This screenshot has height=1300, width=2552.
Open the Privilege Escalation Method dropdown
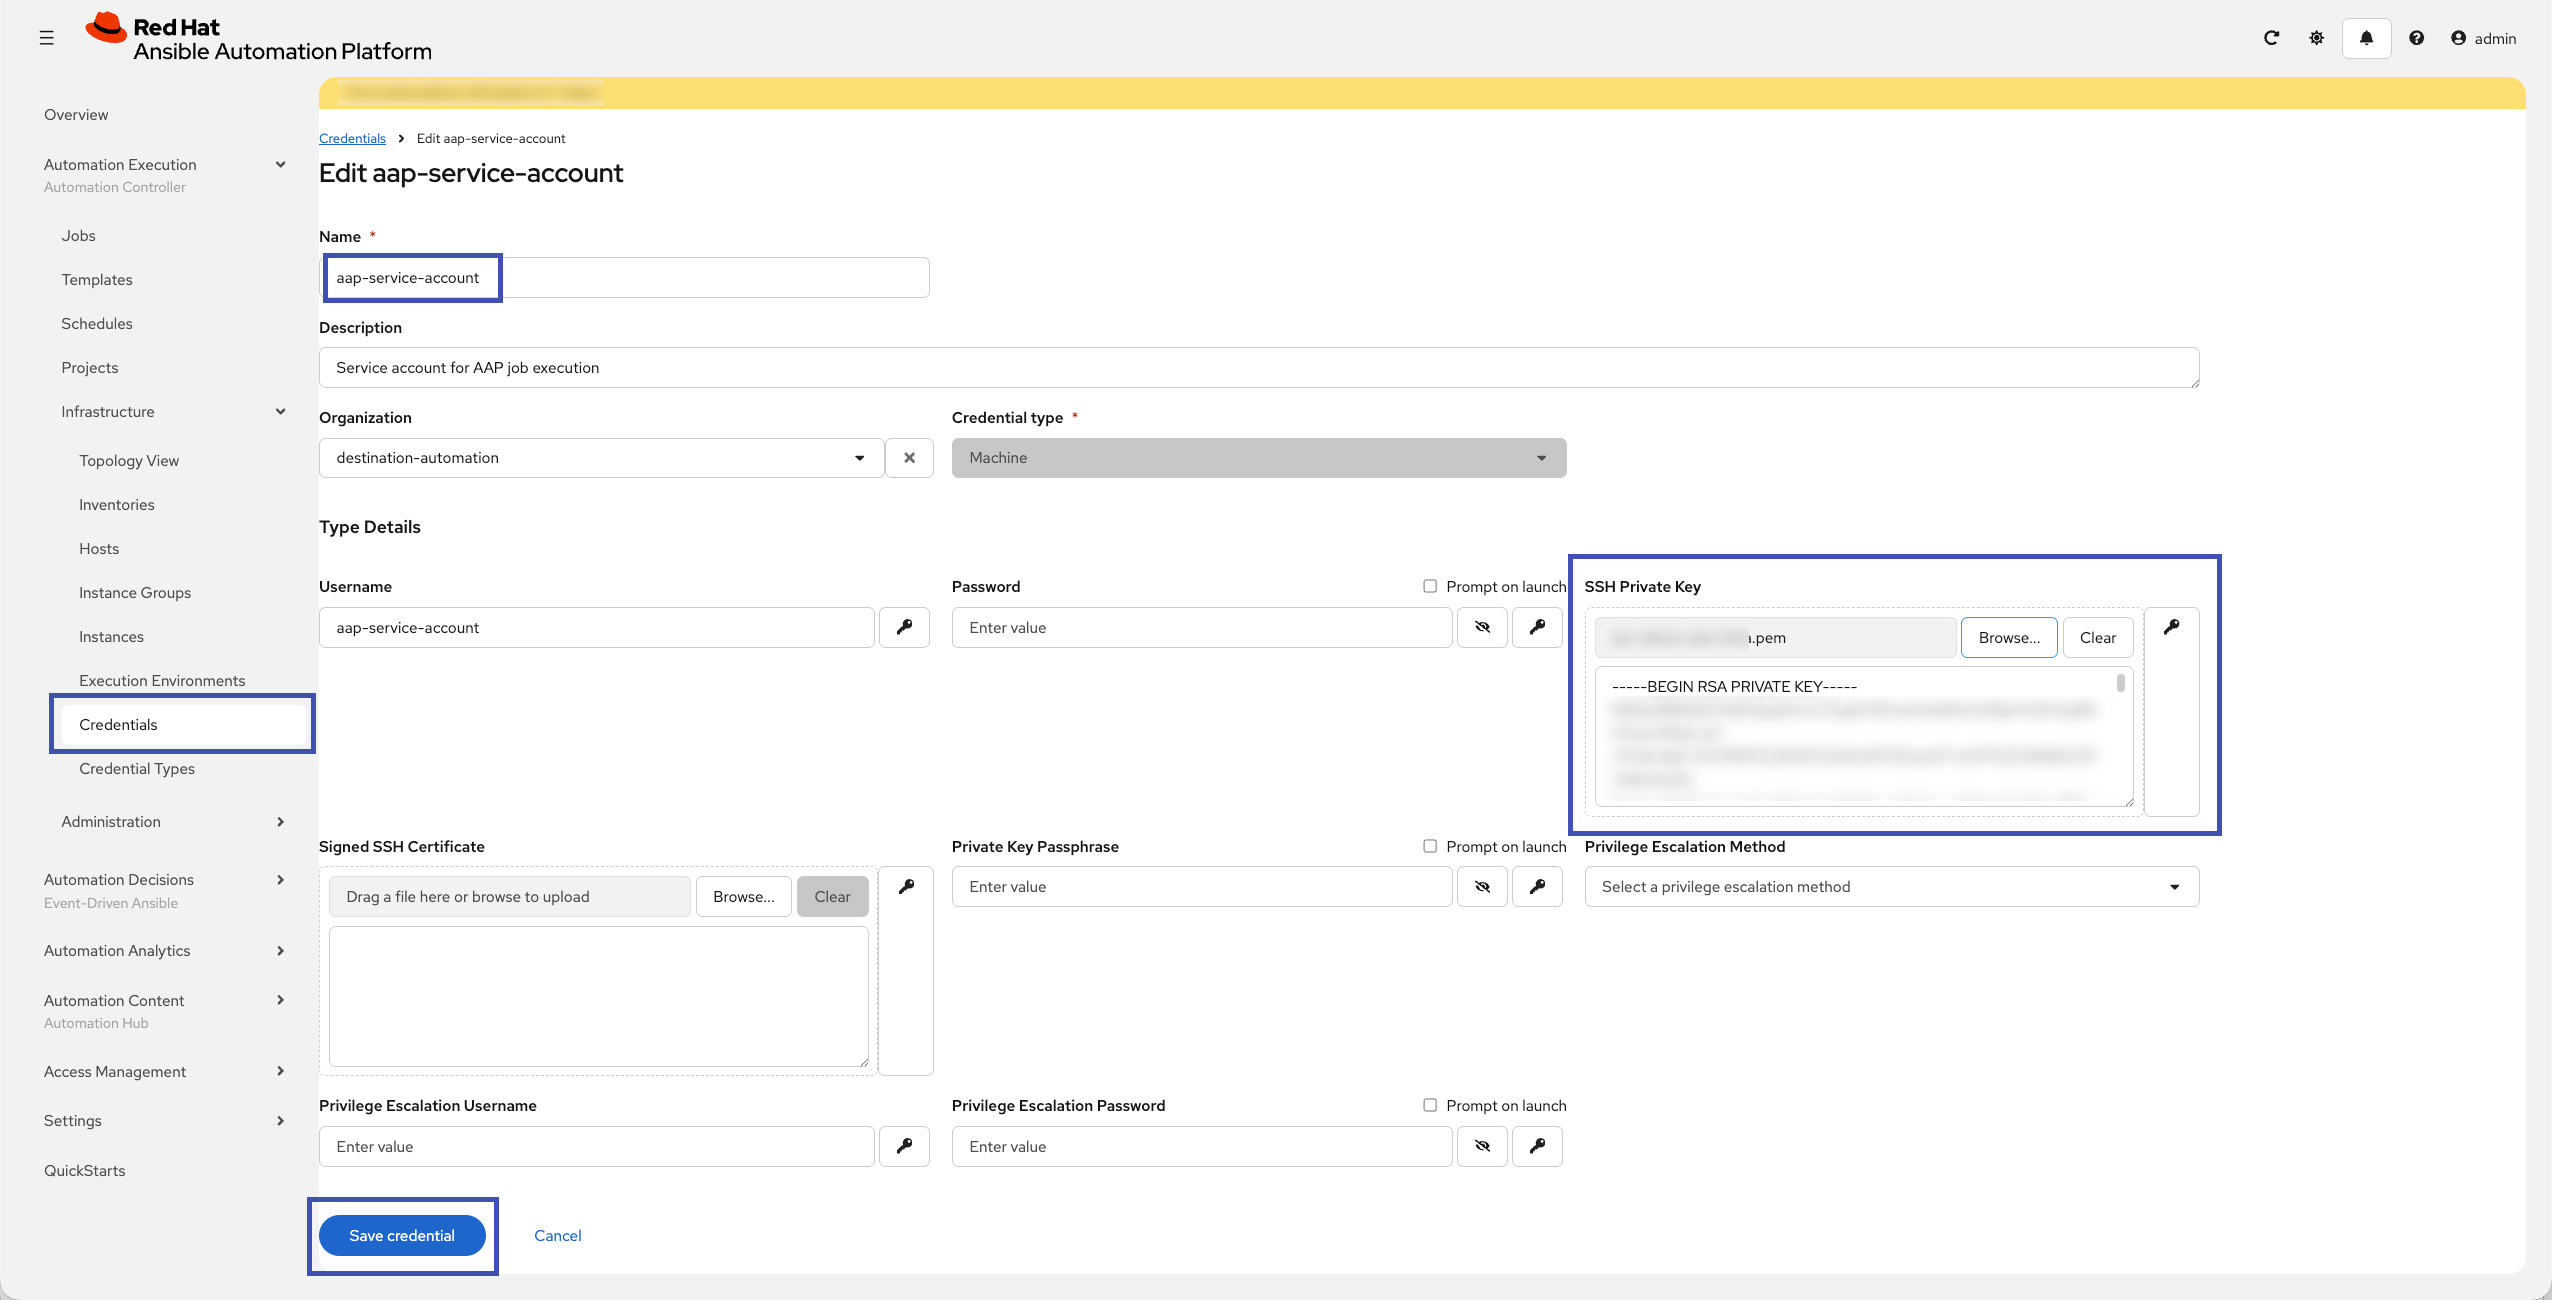(x=1891, y=887)
